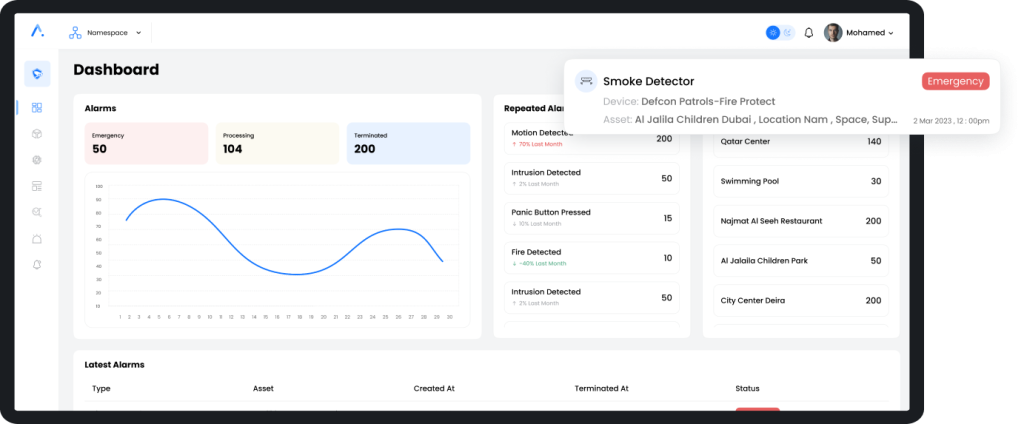Click the Created At column header
1024x424 pixels.
(434, 389)
